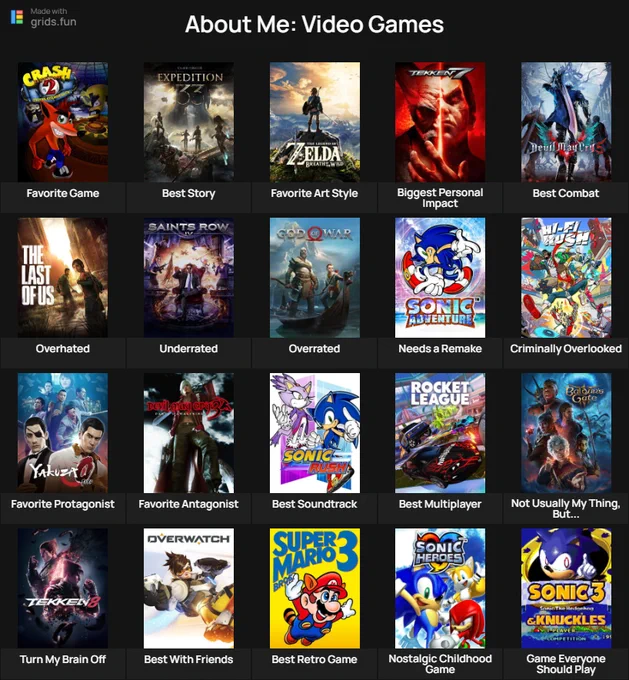This screenshot has height=680, width=629.
Task: Click the Favorite Art Style label
Action: pyautogui.click(x=314, y=193)
